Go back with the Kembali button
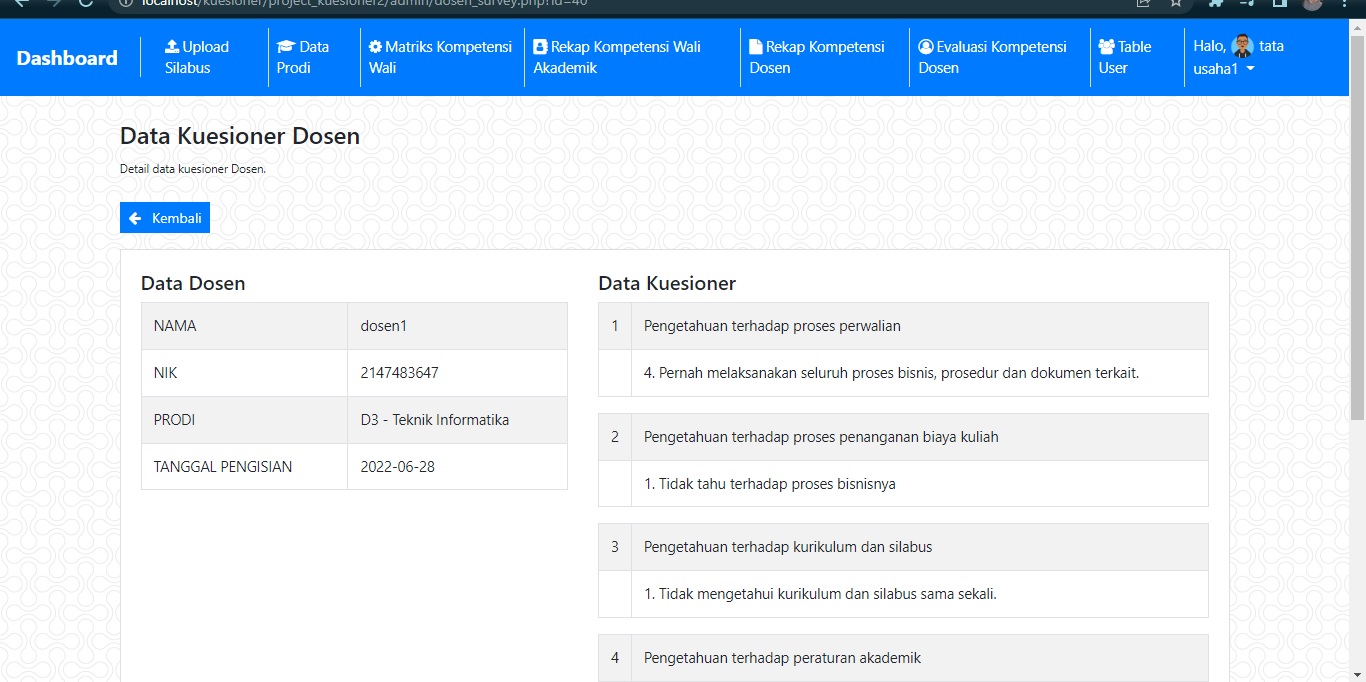1366x682 pixels. [165, 218]
